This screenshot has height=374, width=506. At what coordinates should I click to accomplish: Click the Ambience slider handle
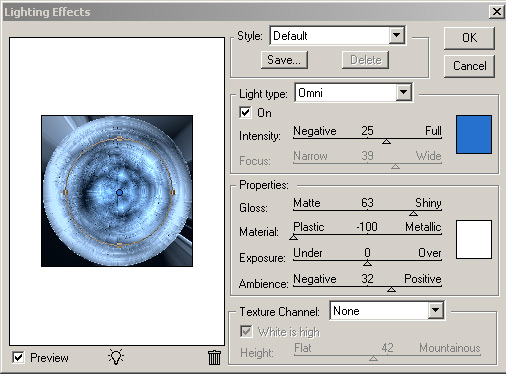[x=391, y=289]
